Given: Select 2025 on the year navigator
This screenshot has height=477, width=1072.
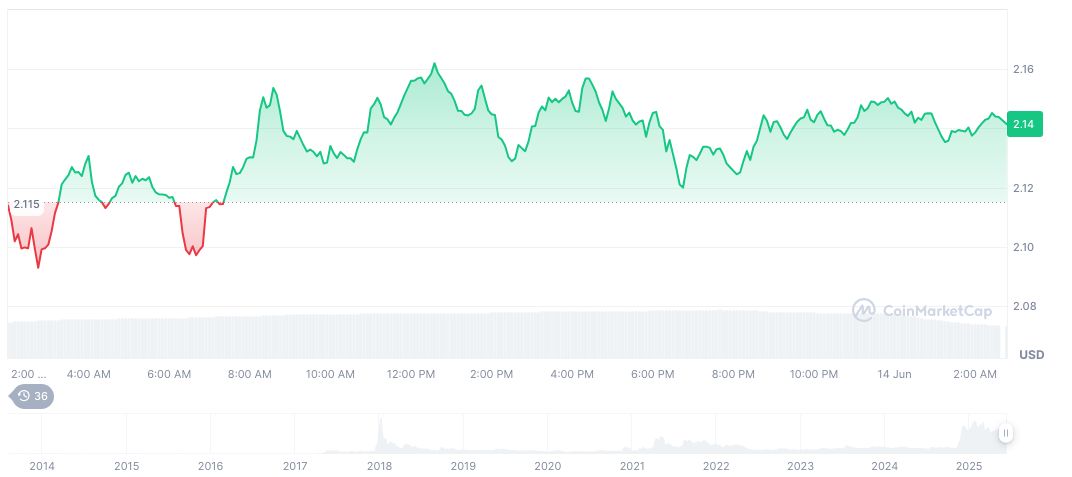Looking at the screenshot, I should point(969,466).
